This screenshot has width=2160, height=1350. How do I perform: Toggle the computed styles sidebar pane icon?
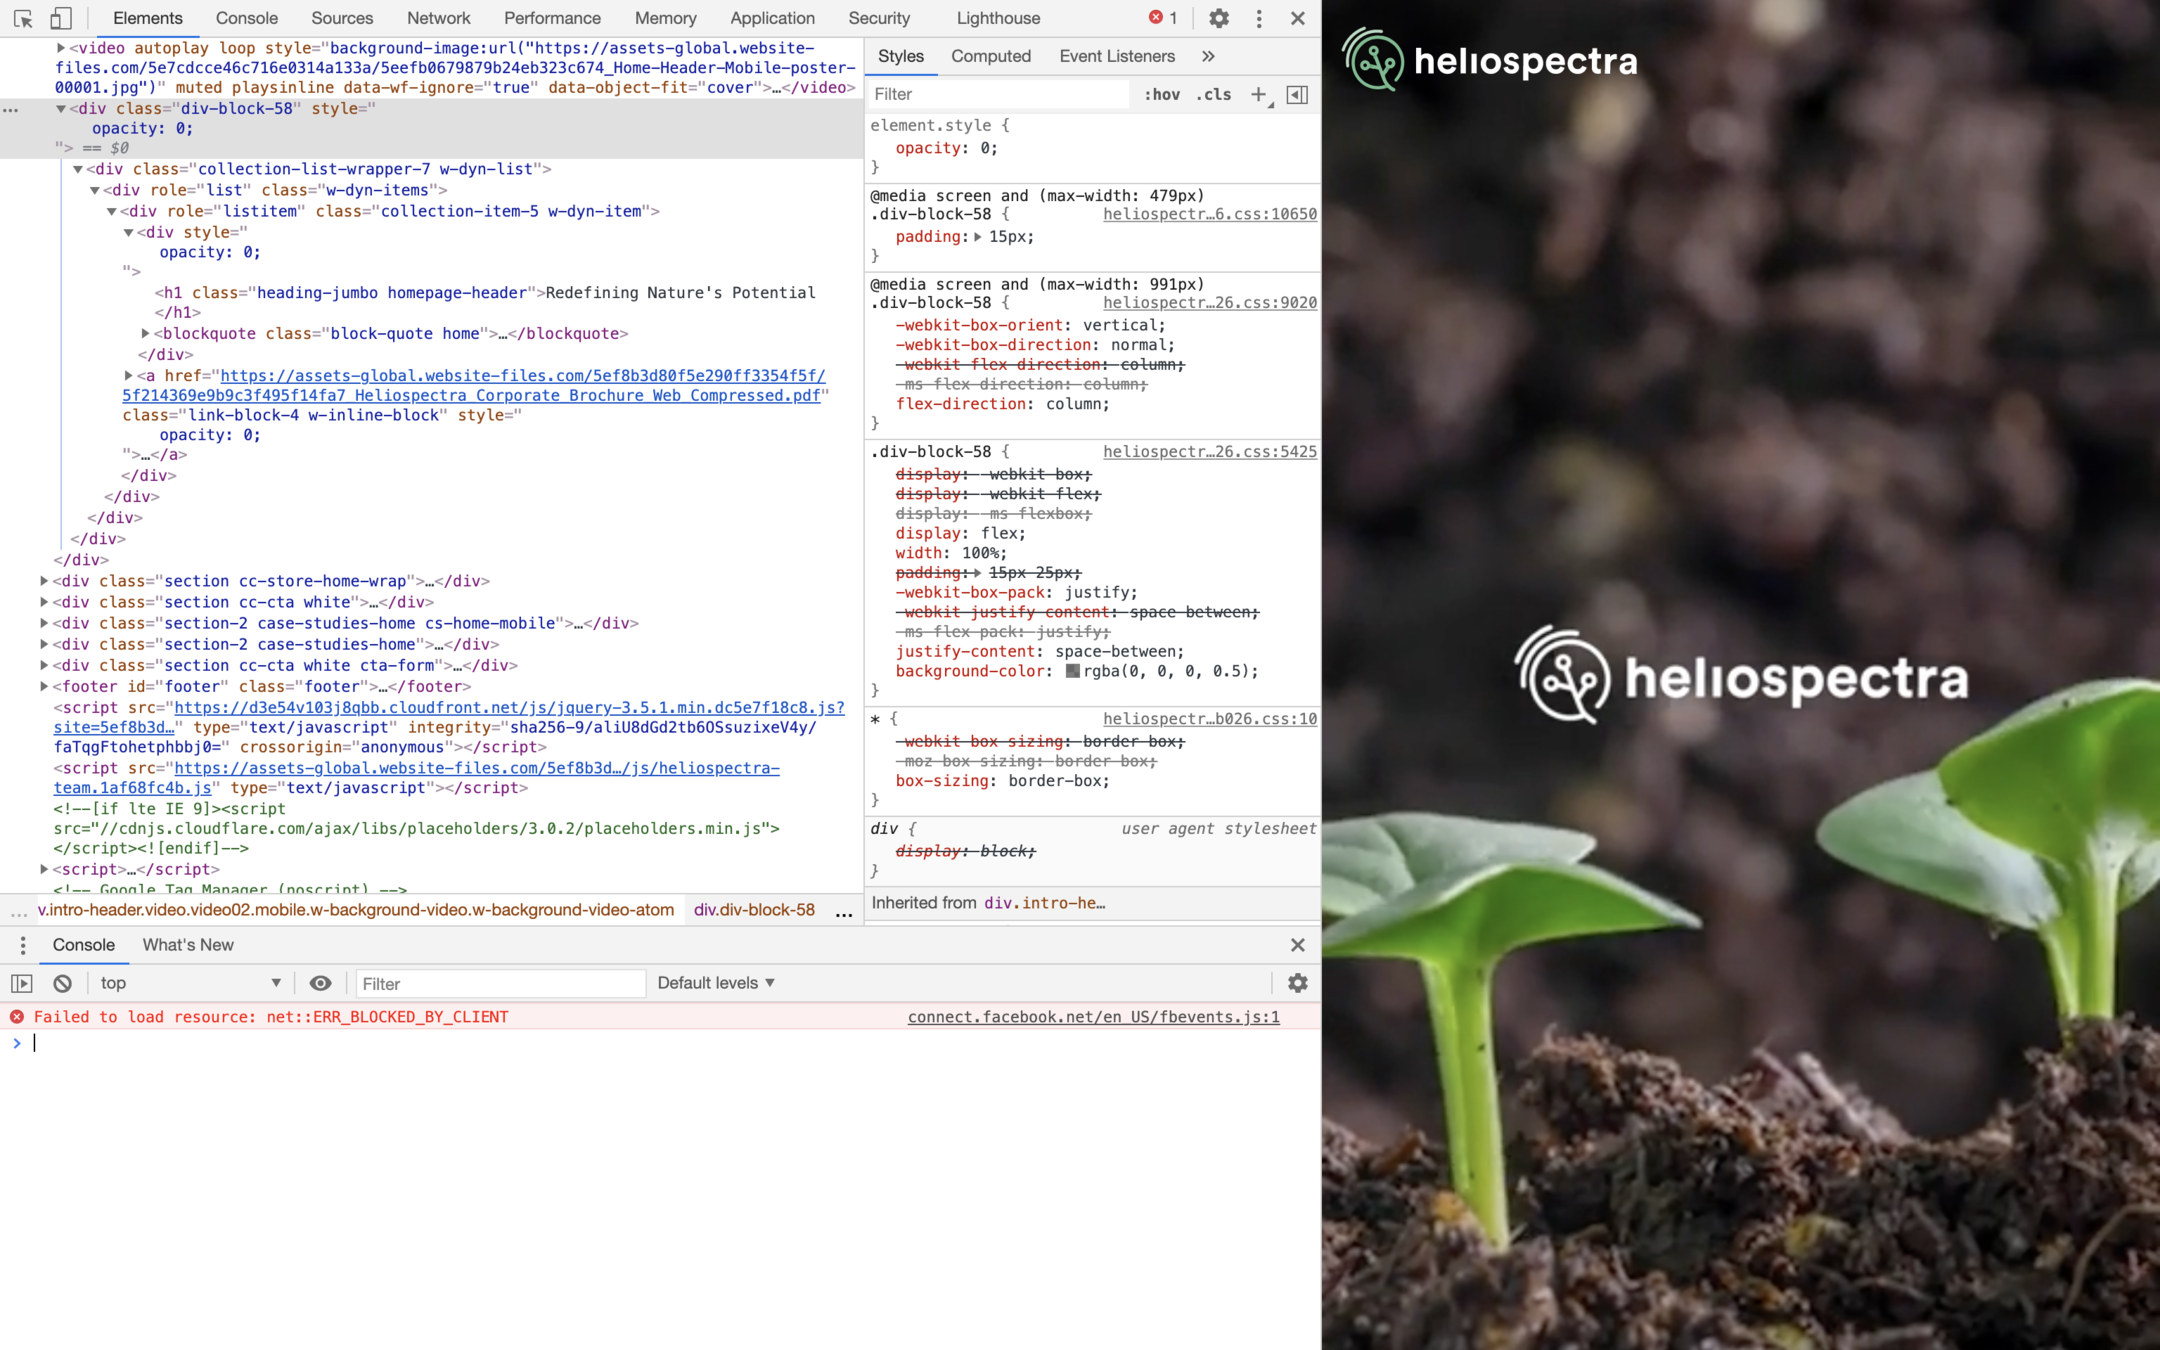coord(1297,94)
